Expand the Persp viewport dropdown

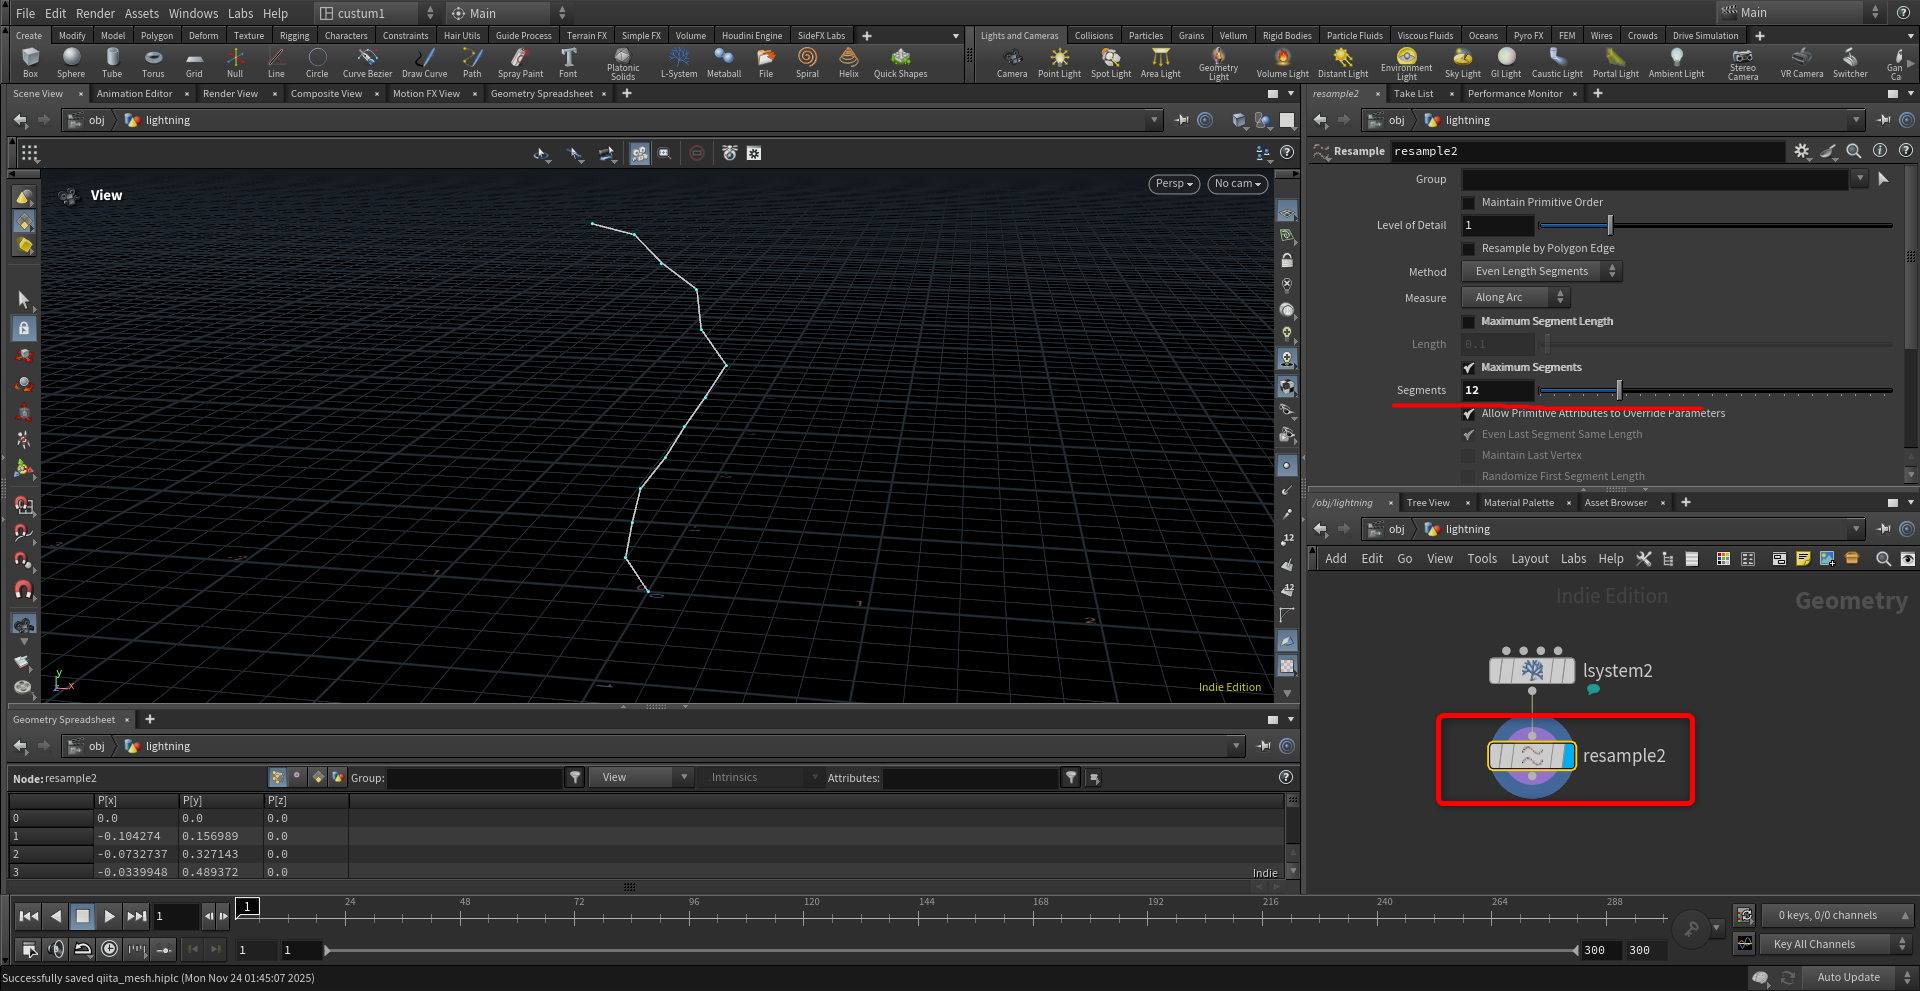pyautogui.click(x=1174, y=184)
